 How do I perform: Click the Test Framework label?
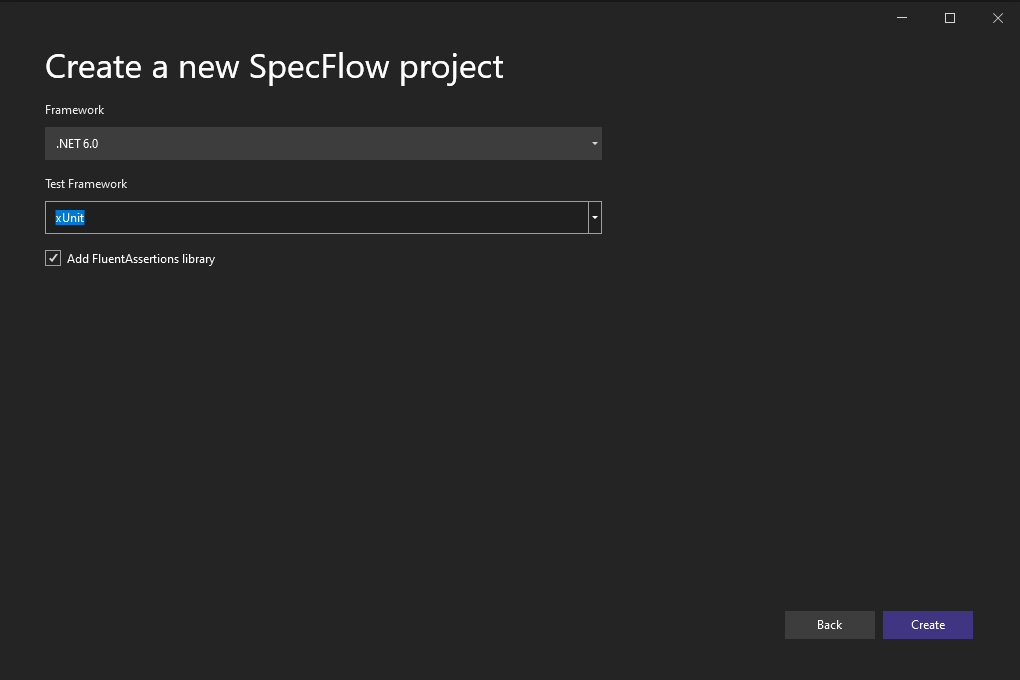86,183
